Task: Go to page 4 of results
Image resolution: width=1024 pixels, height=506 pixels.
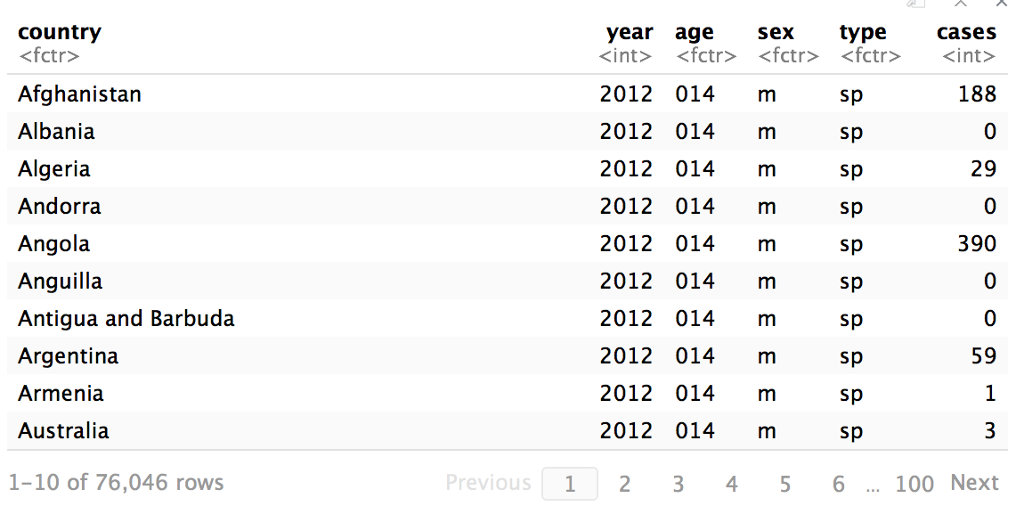Action: pyautogui.click(x=731, y=484)
